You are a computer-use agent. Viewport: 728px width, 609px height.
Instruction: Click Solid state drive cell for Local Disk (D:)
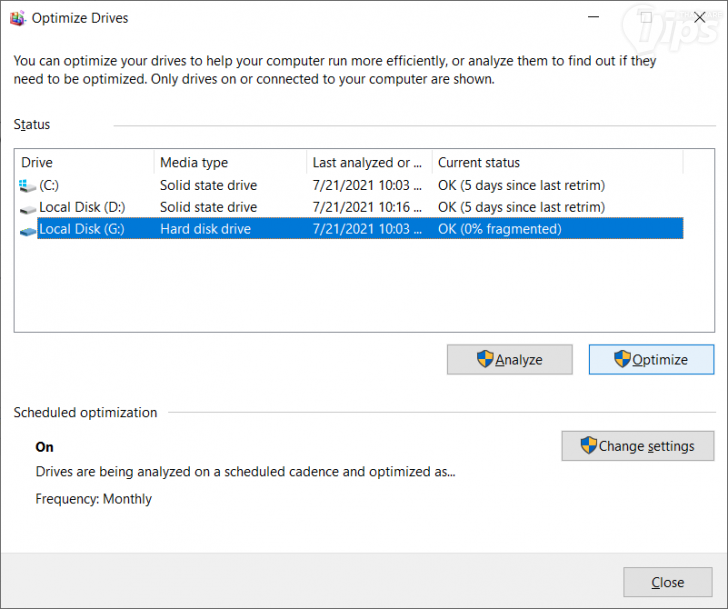click(x=208, y=207)
